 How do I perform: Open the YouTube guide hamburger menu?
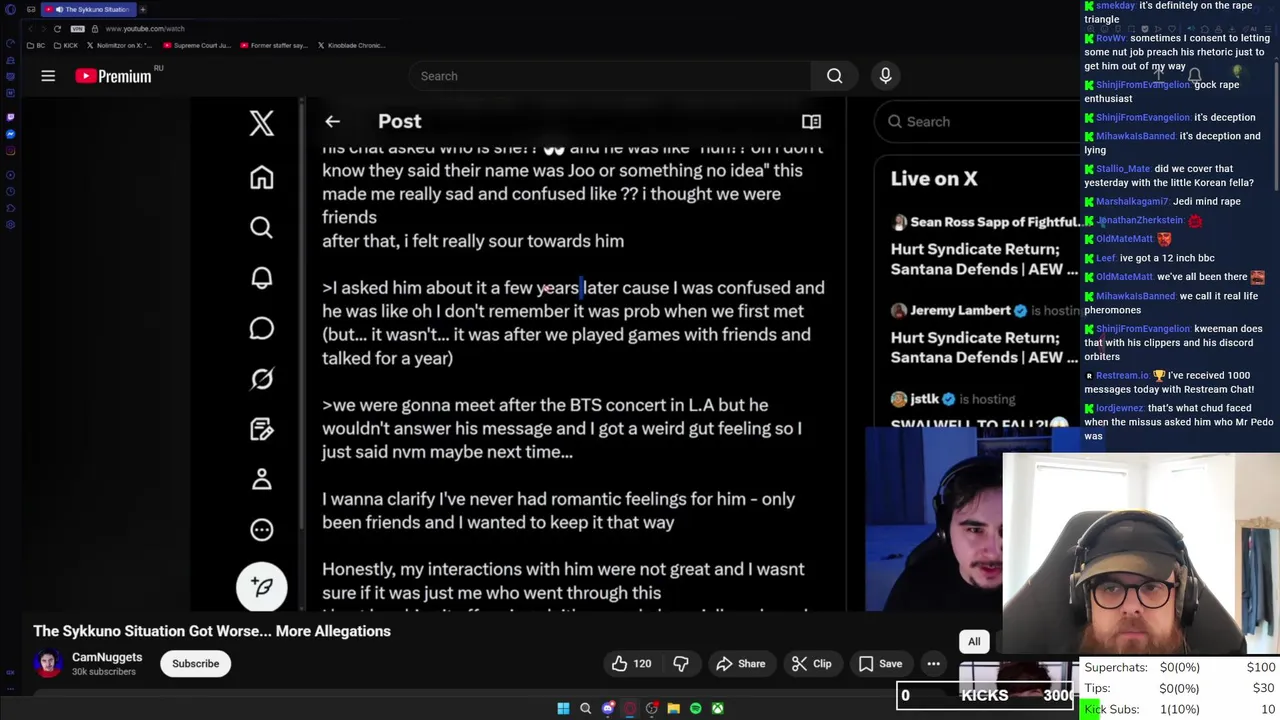tap(48, 76)
